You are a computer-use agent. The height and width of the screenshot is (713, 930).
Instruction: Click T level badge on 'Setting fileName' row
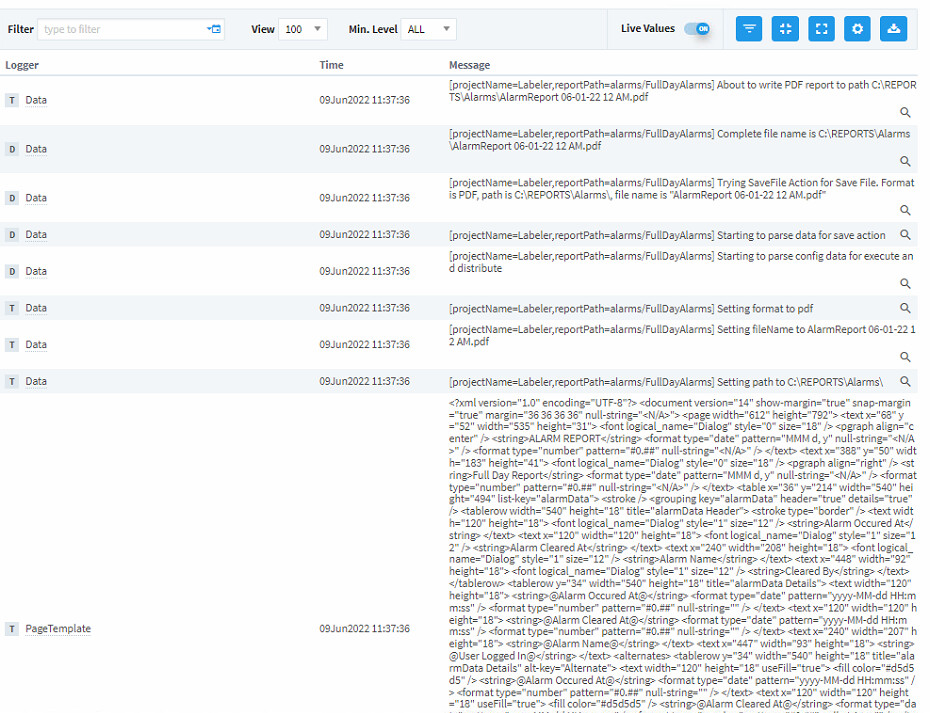tap(12, 345)
